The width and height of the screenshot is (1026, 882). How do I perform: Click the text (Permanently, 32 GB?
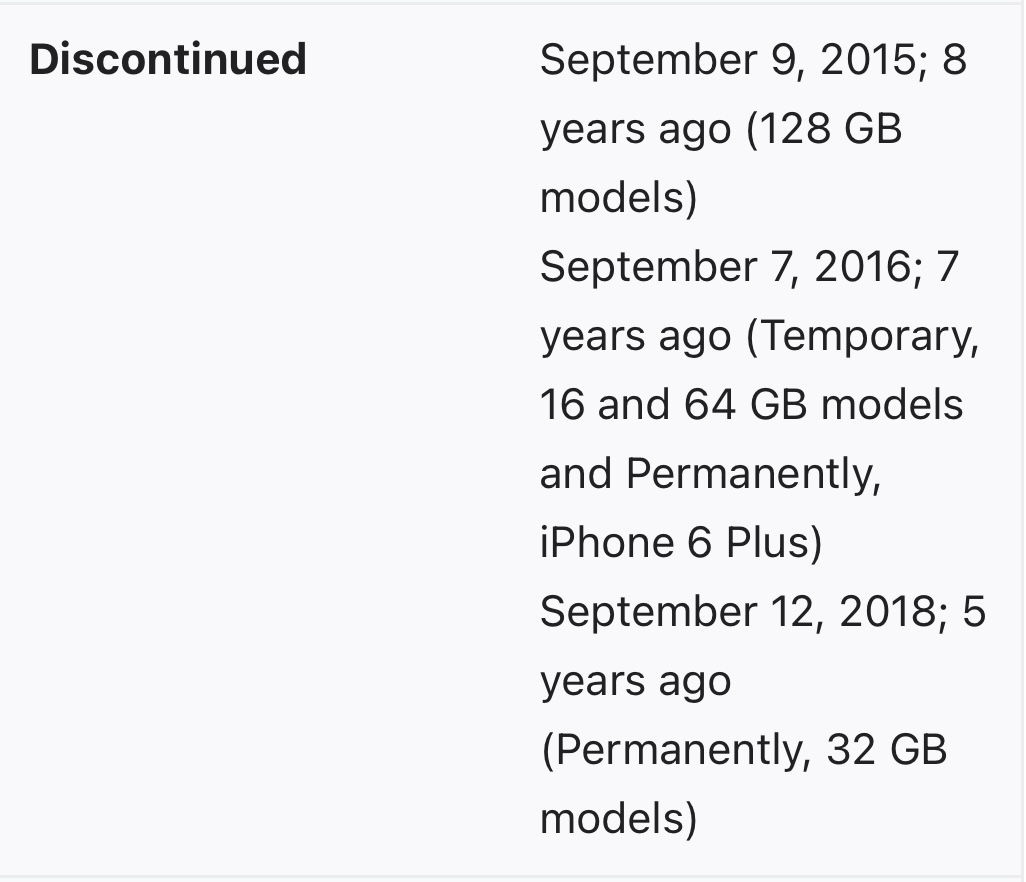[743, 750]
